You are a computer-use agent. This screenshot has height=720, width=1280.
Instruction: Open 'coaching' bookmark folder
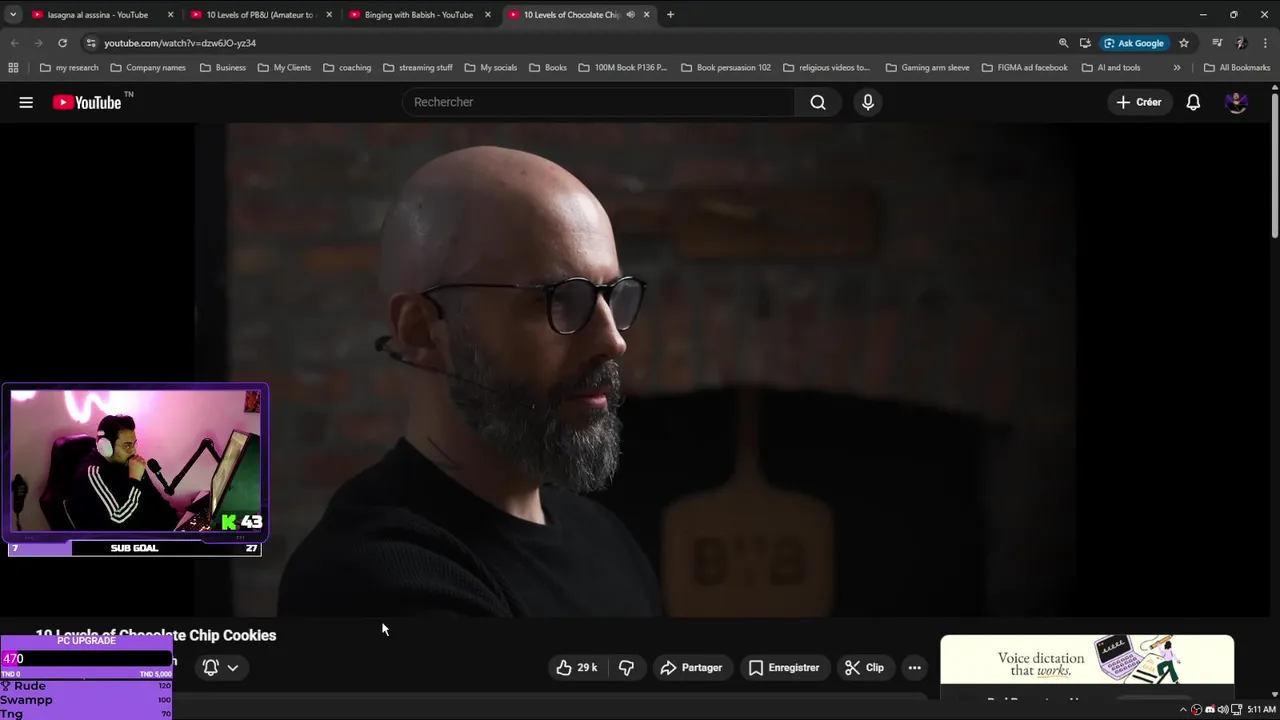(347, 68)
